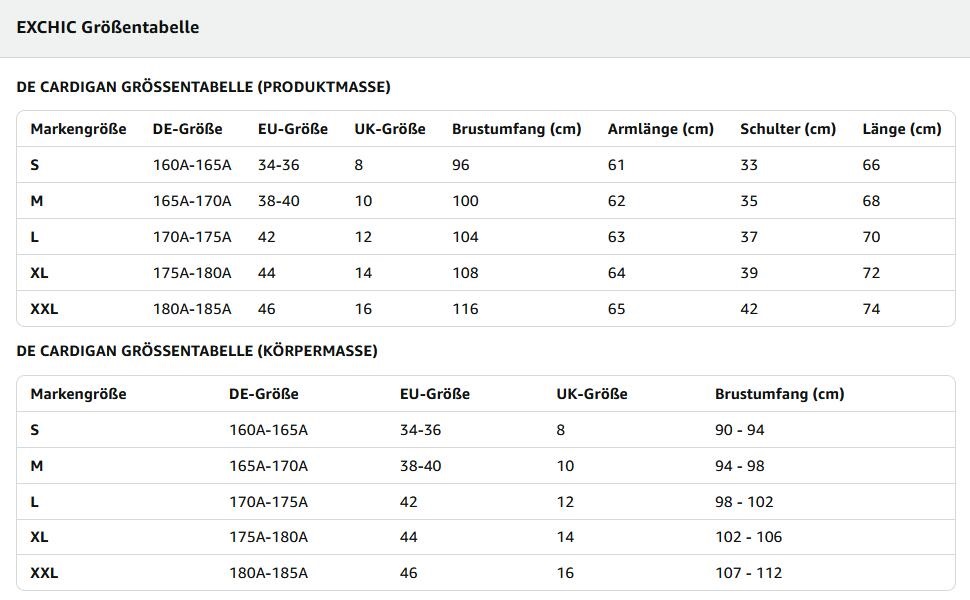Image resolution: width=970 pixels, height=600 pixels.
Task: Click the 90 - 94 Brustumfang cell
Action: coord(740,430)
